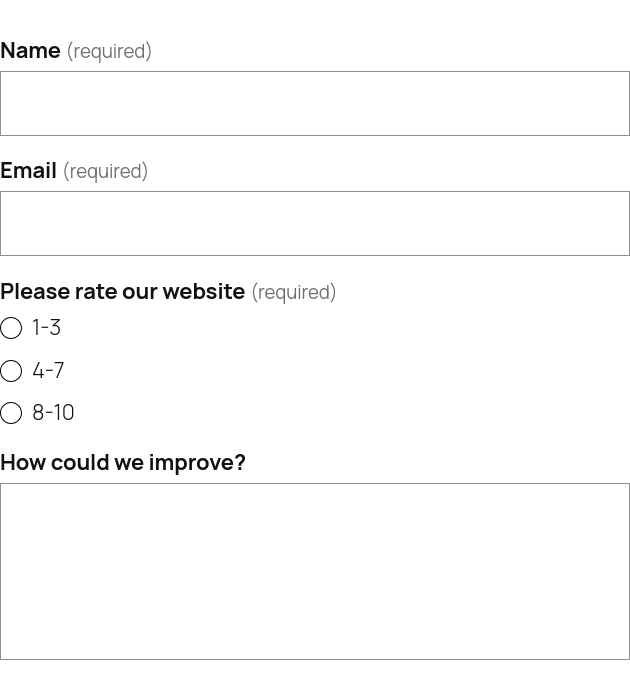Select the 1-3 rating radio button
Image resolution: width=630 pixels, height=694 pixels.
point(11,328)
